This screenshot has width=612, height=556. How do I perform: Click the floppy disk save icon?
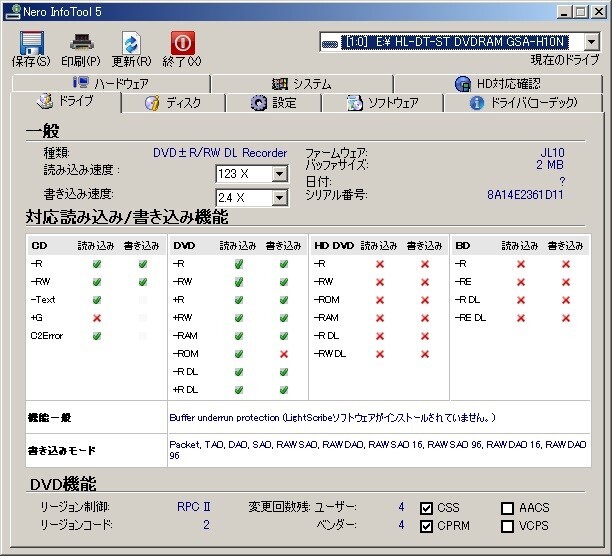pos(32,43)
